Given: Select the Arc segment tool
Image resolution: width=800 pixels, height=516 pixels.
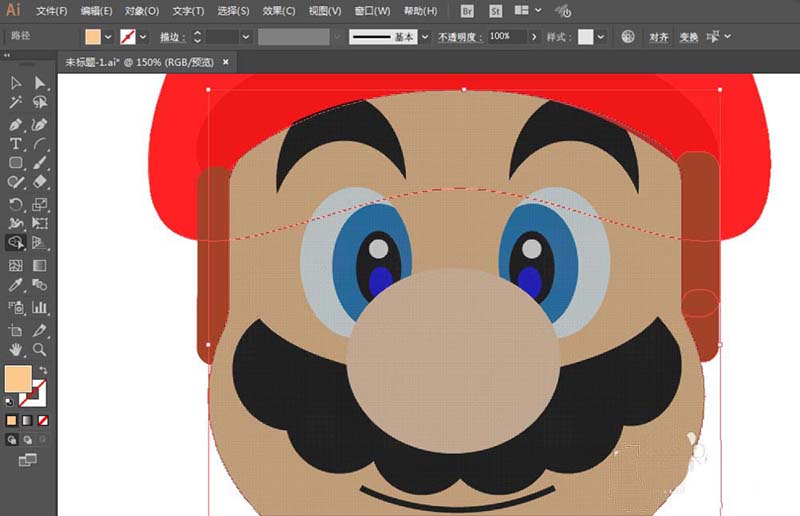Looking at the screenshot, I should 39,144.
